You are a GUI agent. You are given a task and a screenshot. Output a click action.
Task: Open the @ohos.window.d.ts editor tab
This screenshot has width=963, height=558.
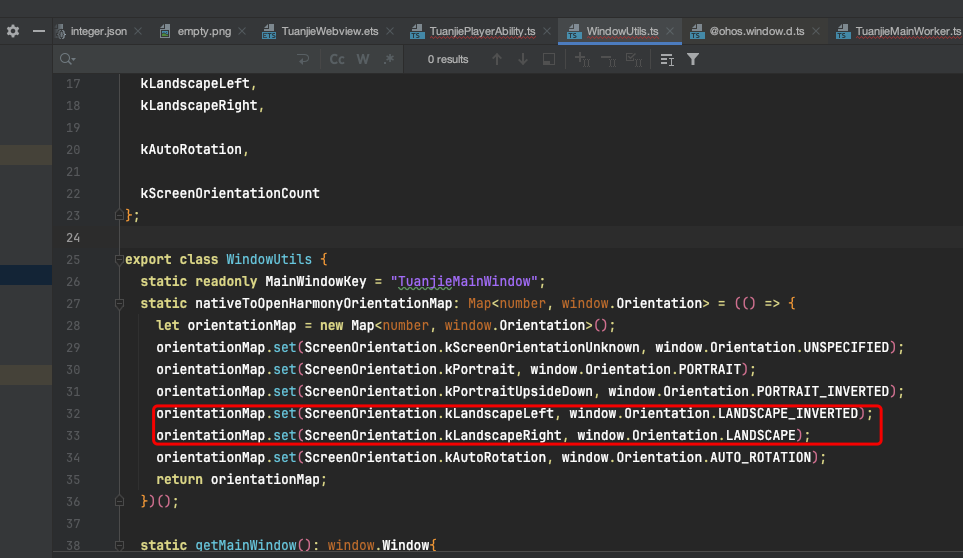(756, 31)
